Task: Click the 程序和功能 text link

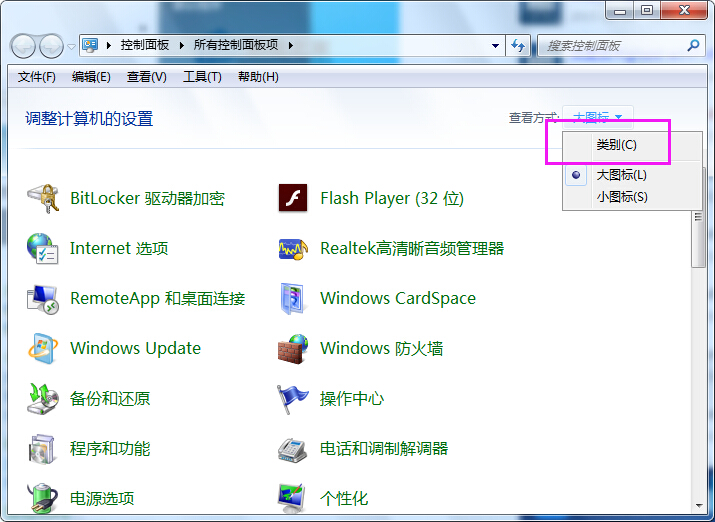Action: (110, 449)
